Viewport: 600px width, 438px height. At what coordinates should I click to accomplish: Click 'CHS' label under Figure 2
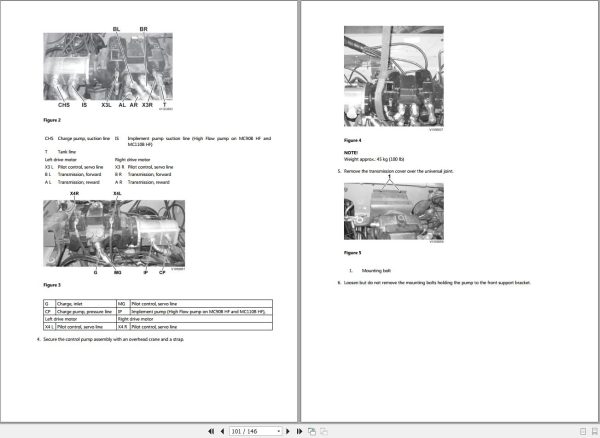tap(64, 105)
